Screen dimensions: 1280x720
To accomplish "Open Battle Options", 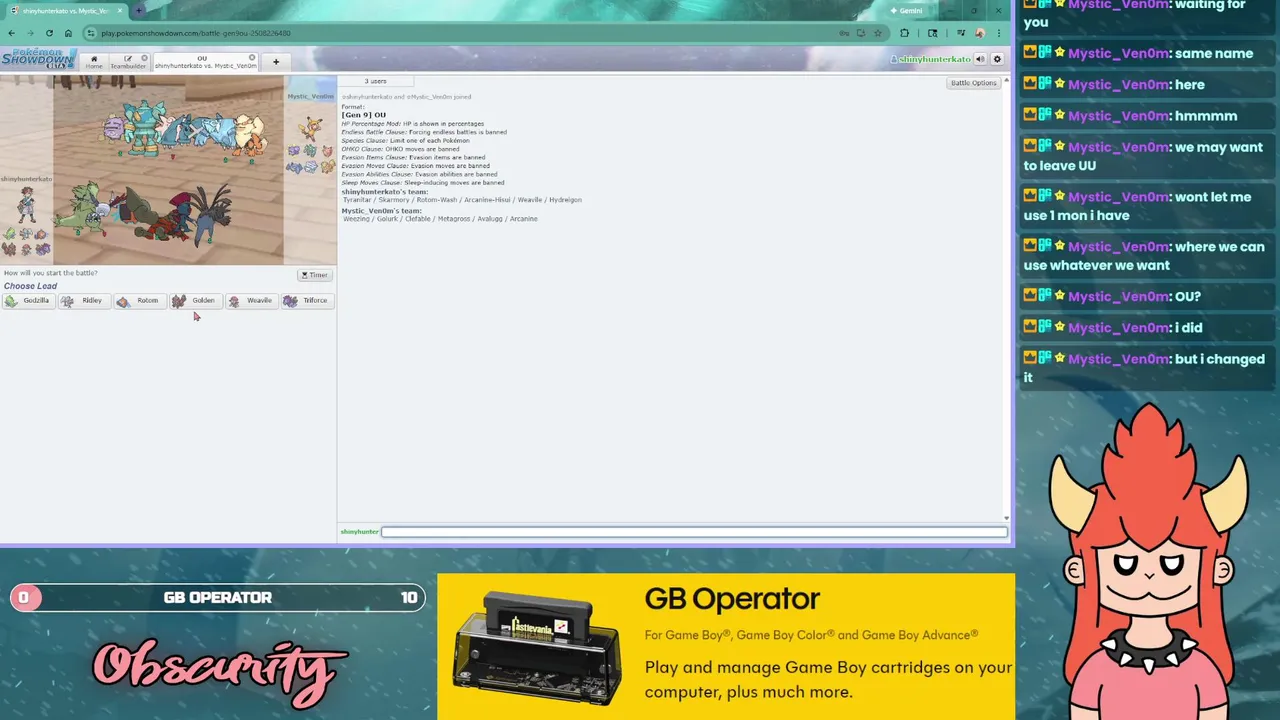I will point(973,83).
